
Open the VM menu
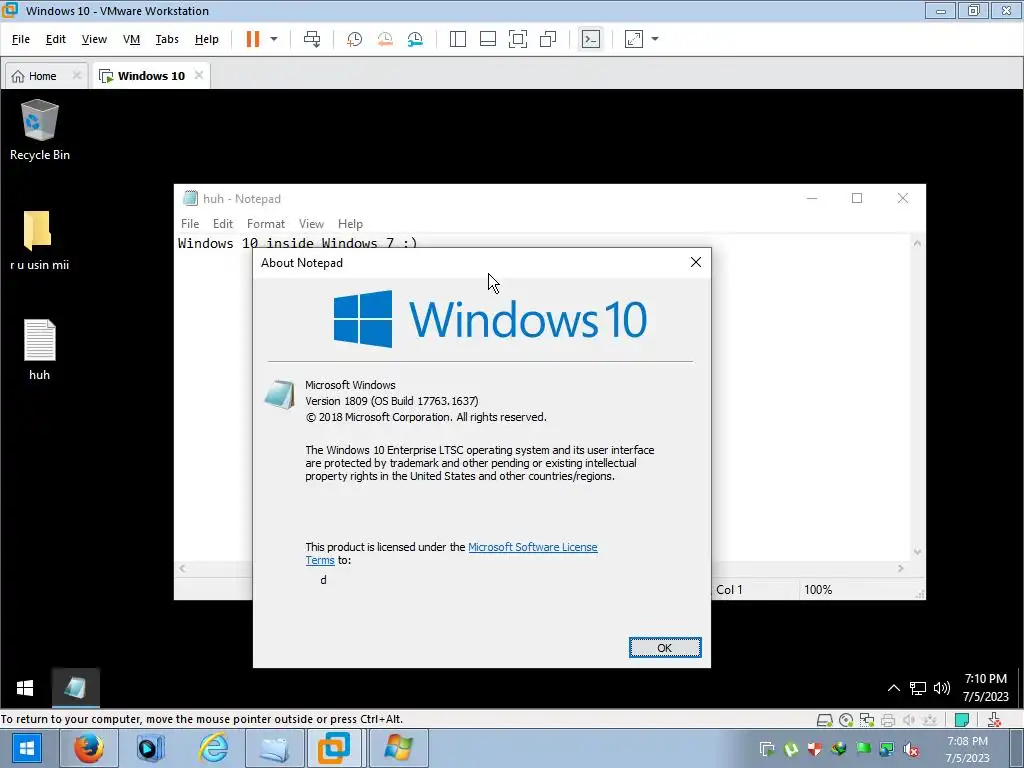(x=131, y=39)
